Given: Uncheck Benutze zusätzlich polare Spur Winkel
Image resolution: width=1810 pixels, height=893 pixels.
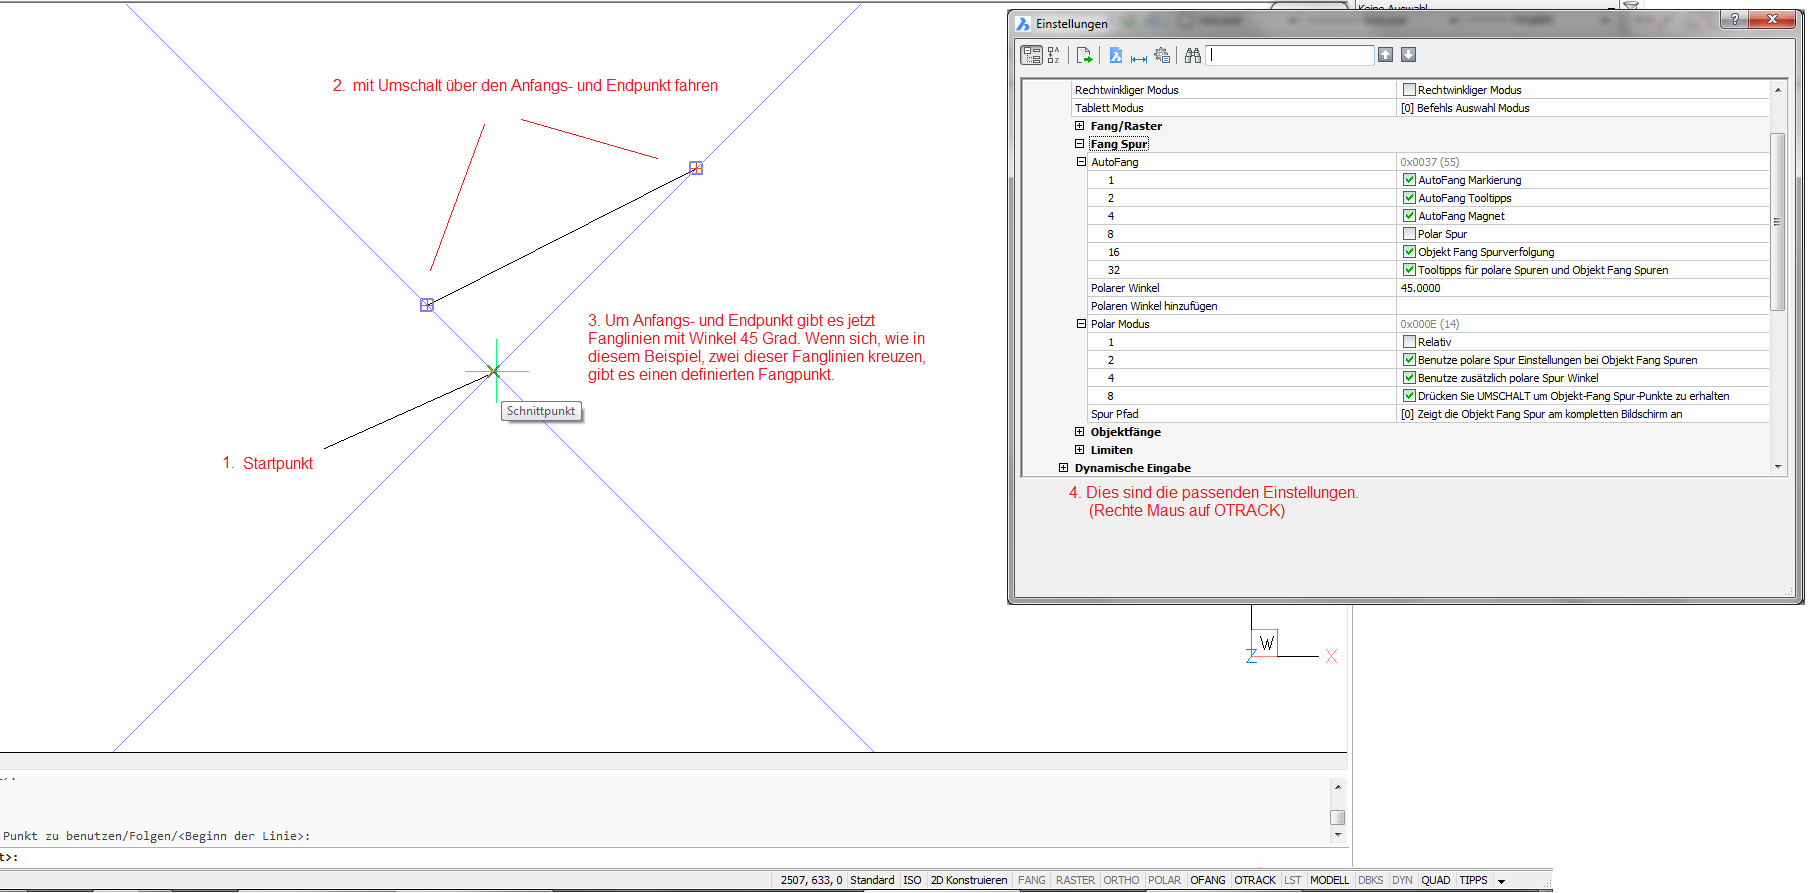Looking at the screenshot, I should [x=1409, y=378].
